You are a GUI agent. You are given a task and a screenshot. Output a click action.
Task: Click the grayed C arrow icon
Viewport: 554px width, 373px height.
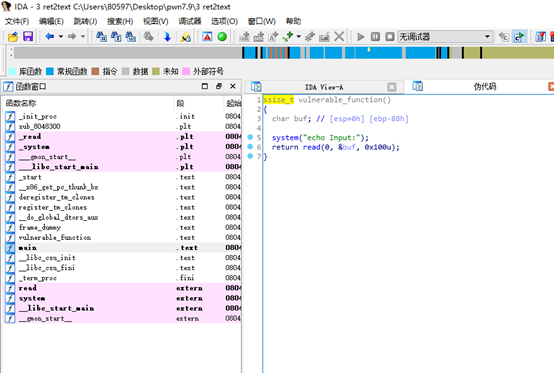pos(504,37)
